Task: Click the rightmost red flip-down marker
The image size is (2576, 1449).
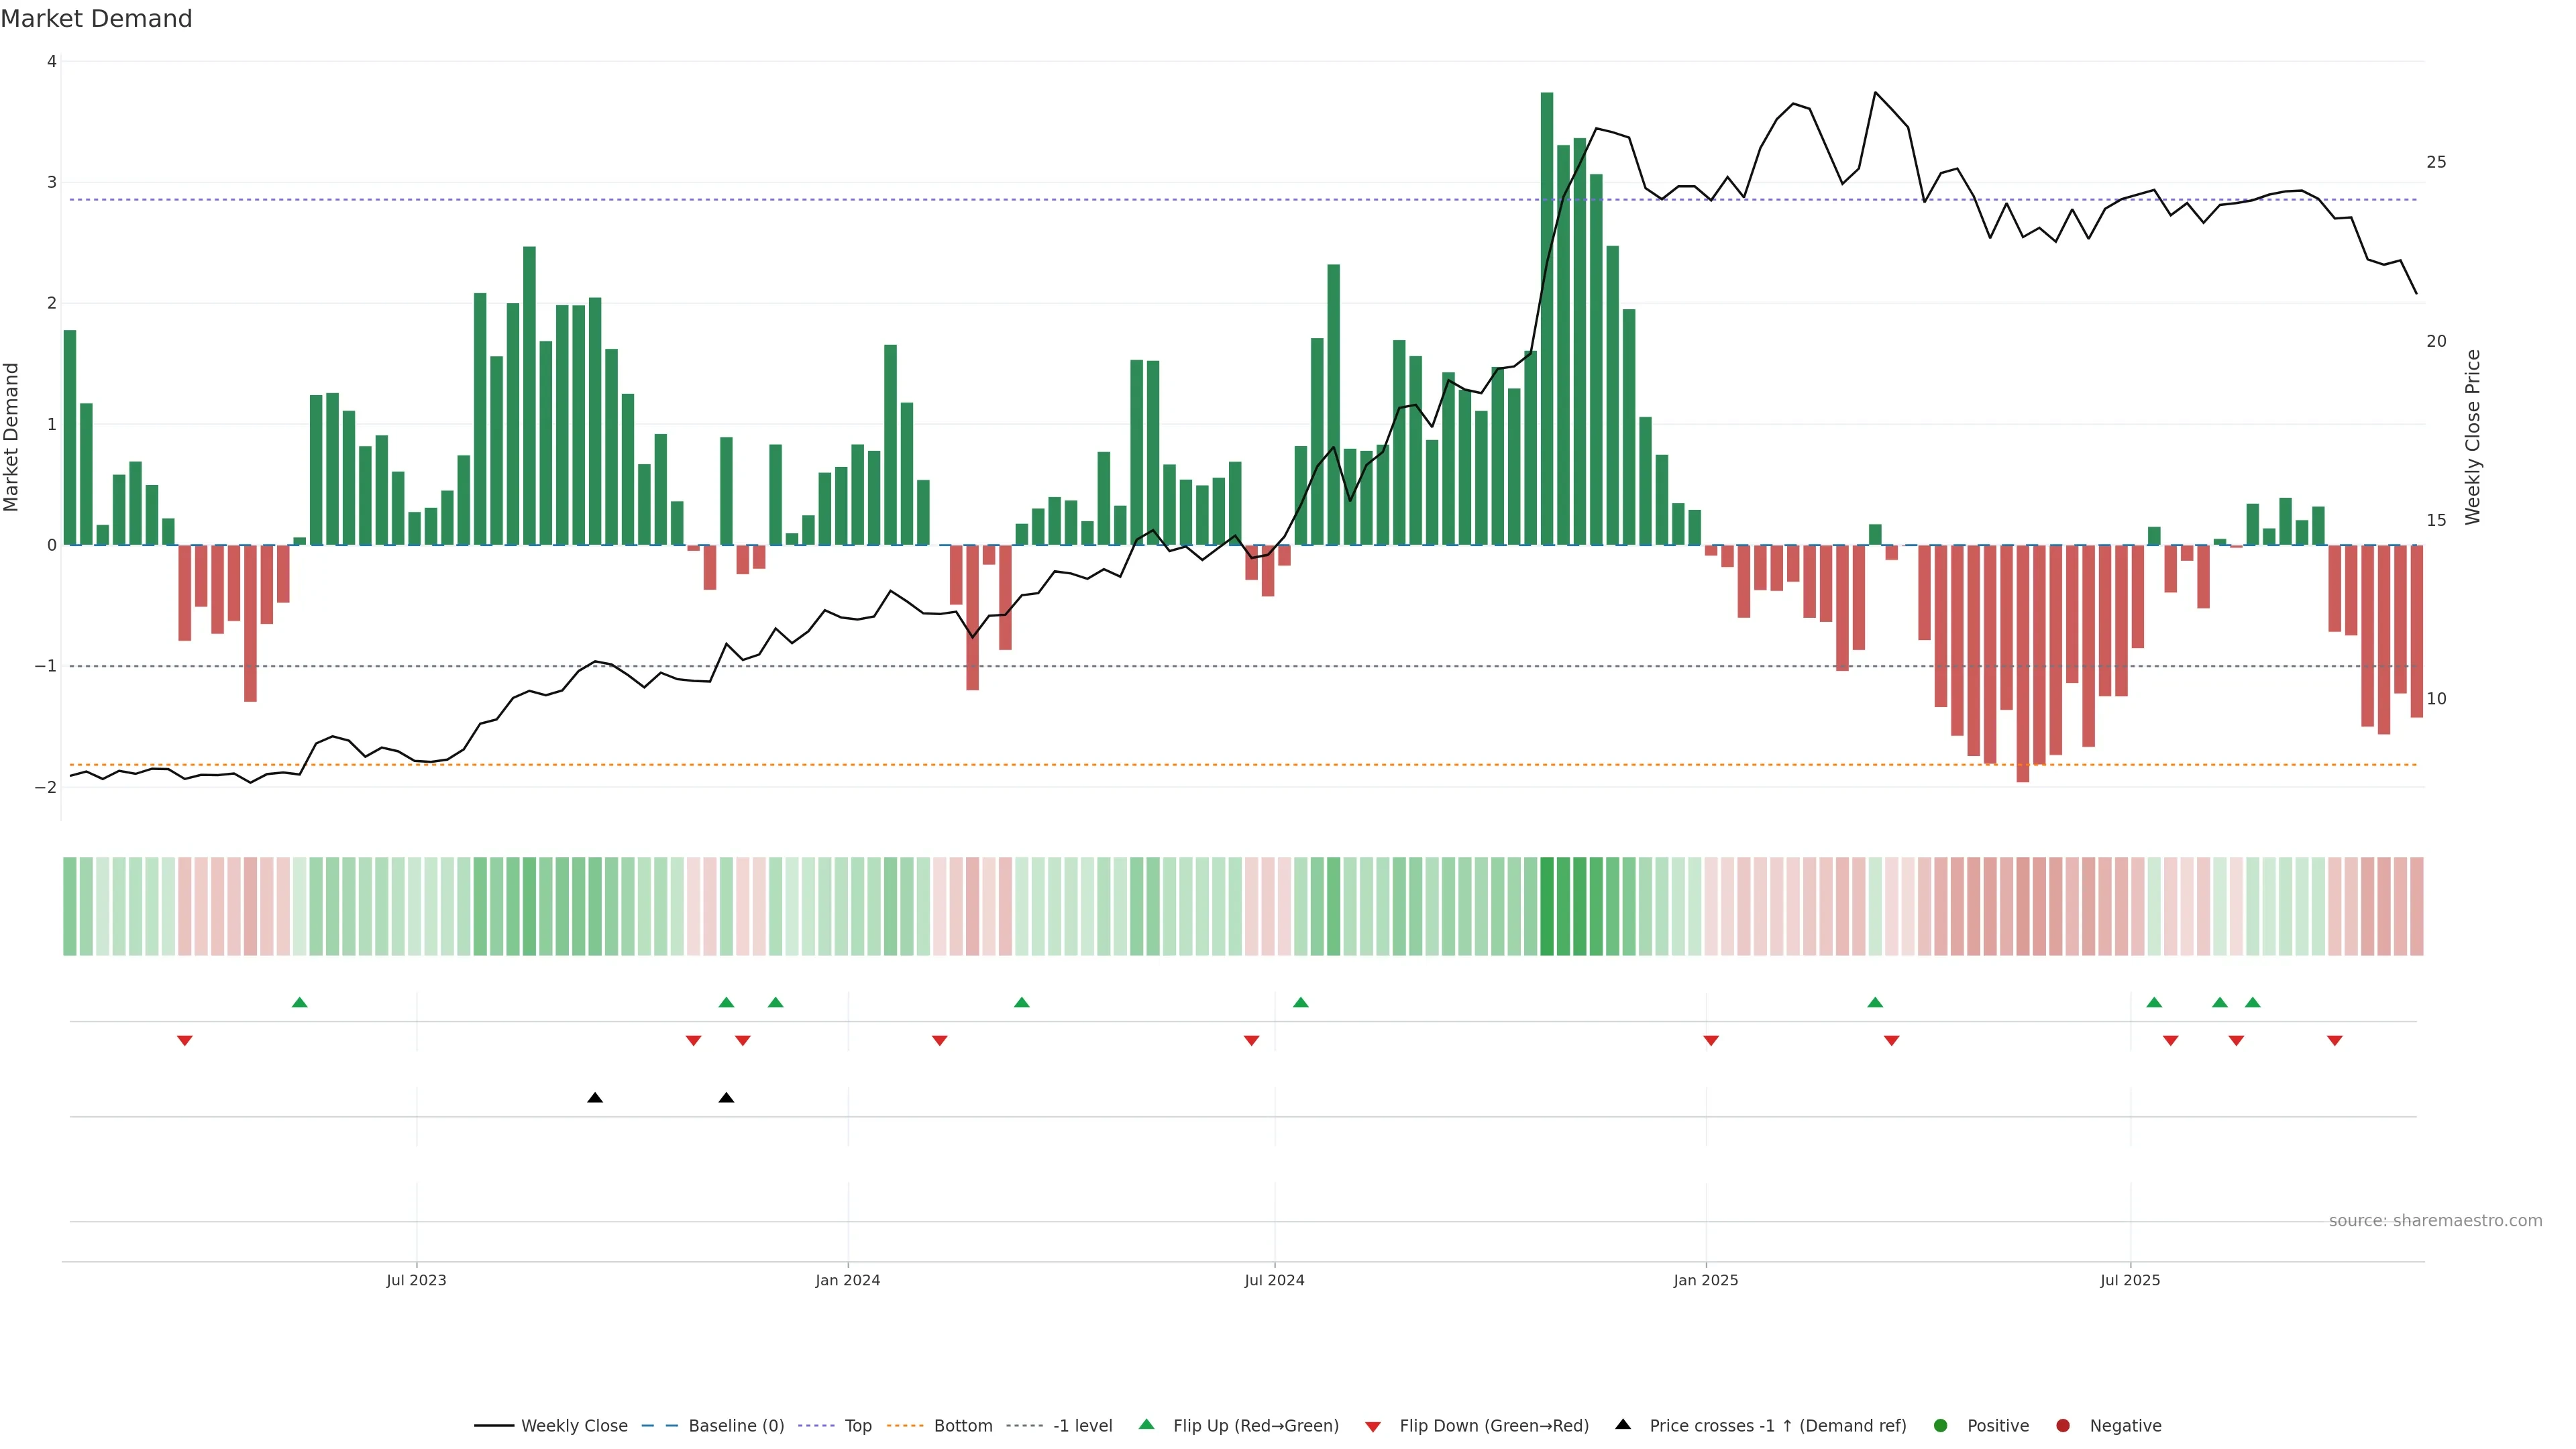Action: point(2334,1041)
